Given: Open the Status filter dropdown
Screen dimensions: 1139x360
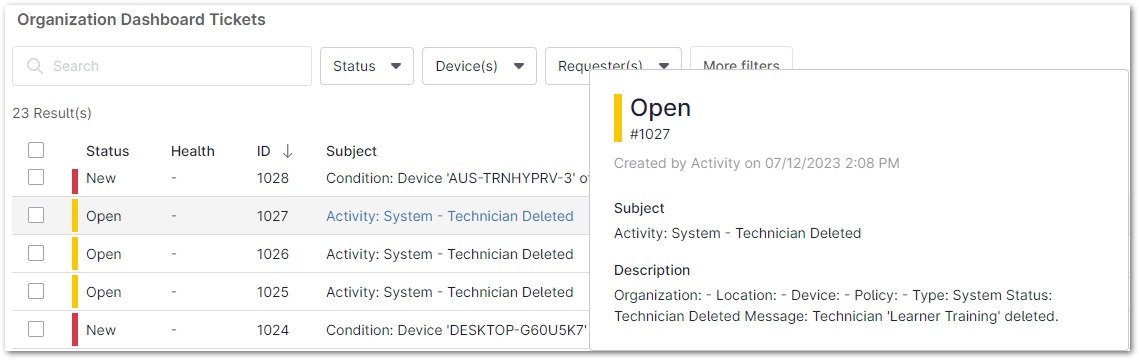Looking at the screenshot, I should 367,66.
